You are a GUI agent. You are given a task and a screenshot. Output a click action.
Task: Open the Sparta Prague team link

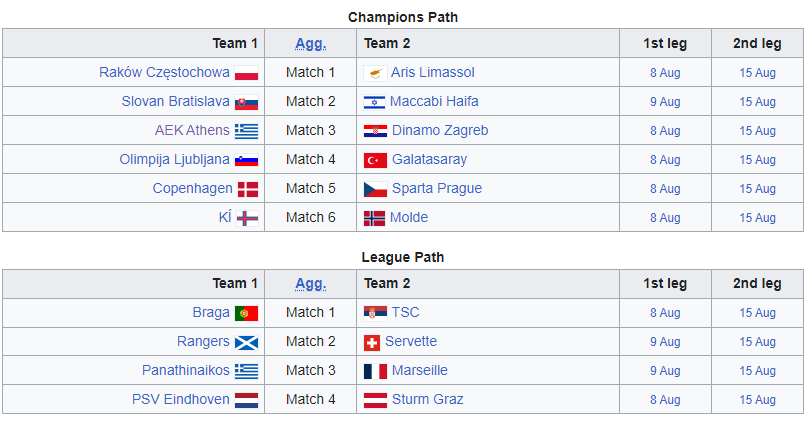pyautogui.click(x=436, y=188)
